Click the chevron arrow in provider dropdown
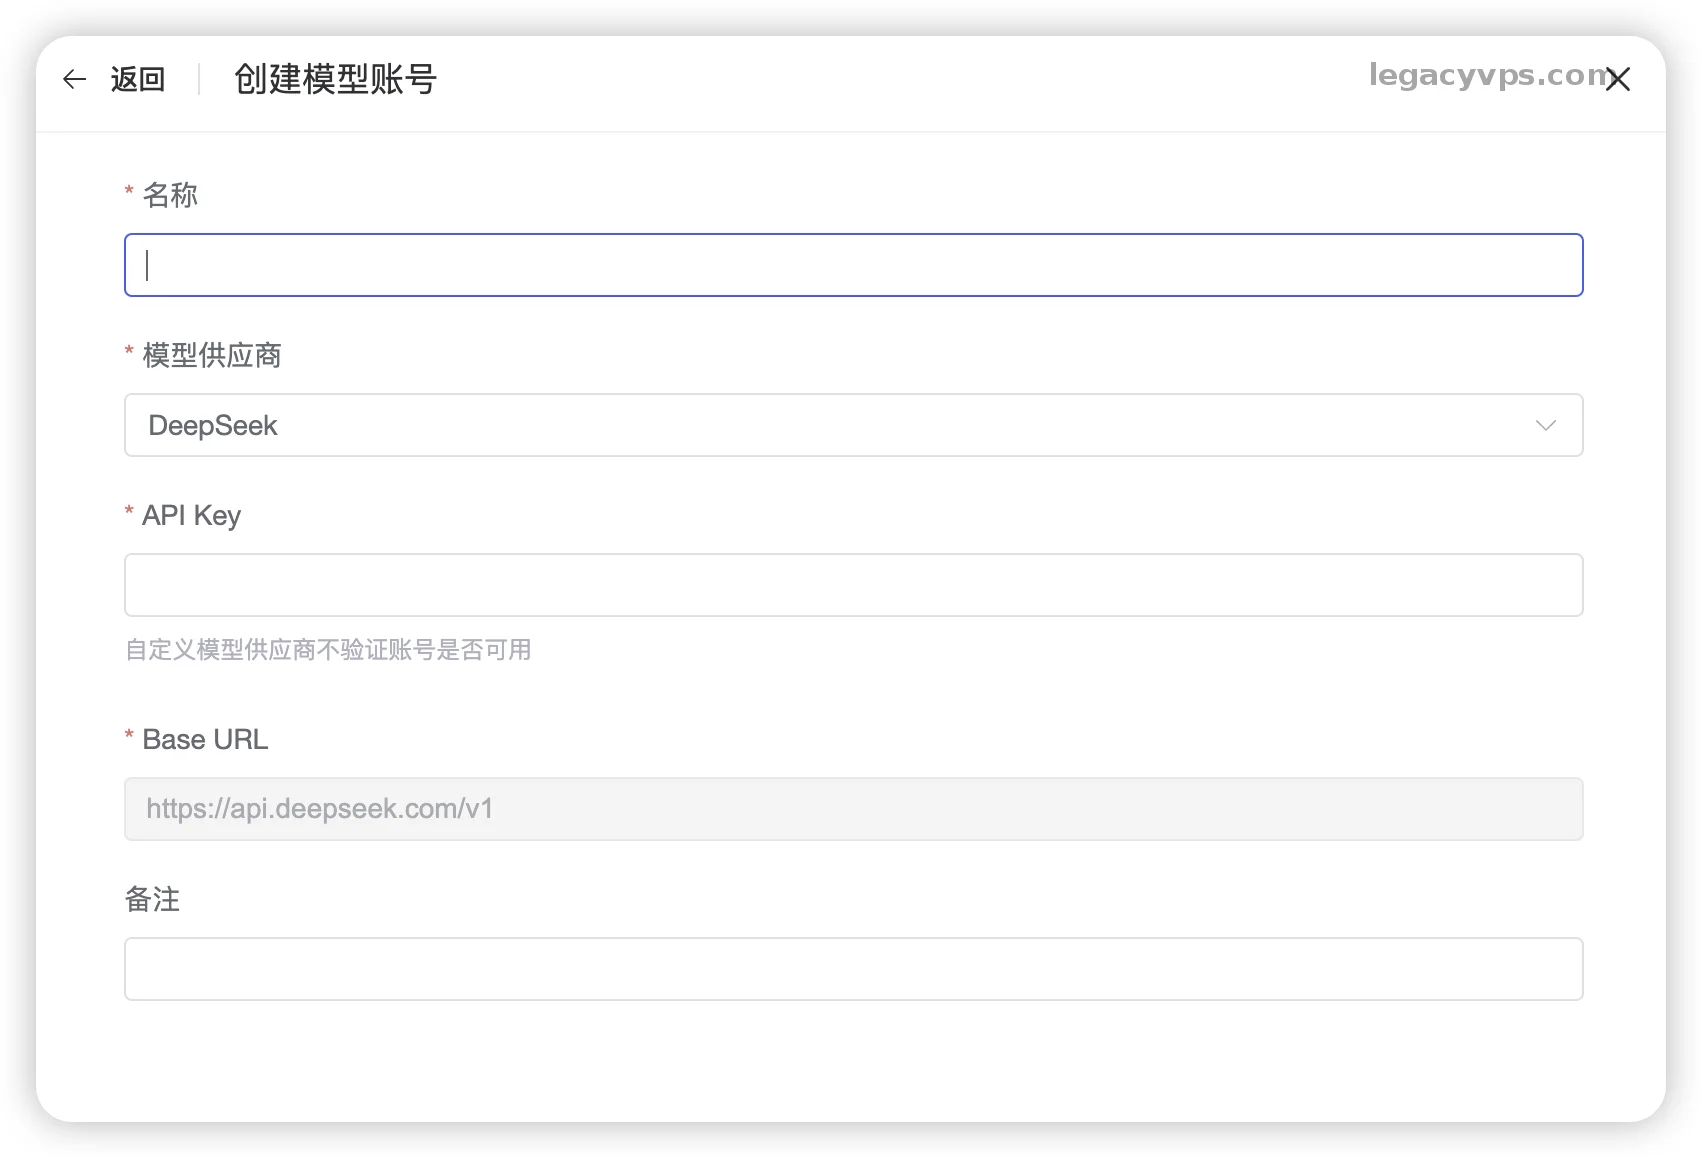 (1545, 425)
